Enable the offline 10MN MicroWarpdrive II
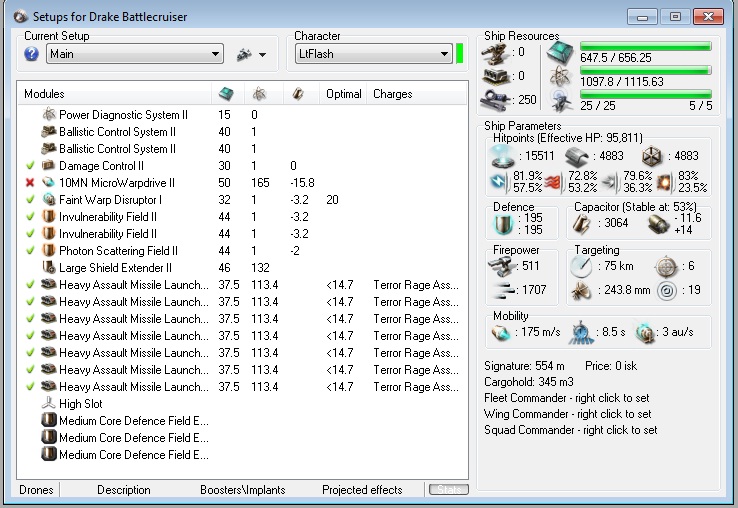Image resolution: width=738 pixels, height=508 pixels. tap(30, 183)
